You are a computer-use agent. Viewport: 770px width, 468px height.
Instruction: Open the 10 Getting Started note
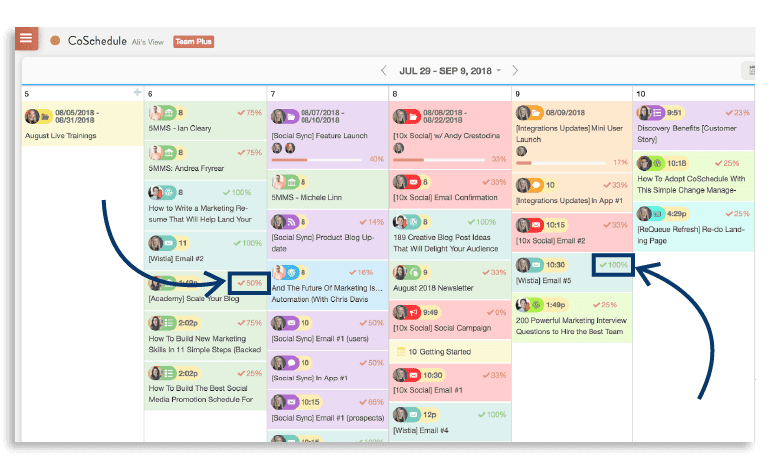click(x=449, y=352)
